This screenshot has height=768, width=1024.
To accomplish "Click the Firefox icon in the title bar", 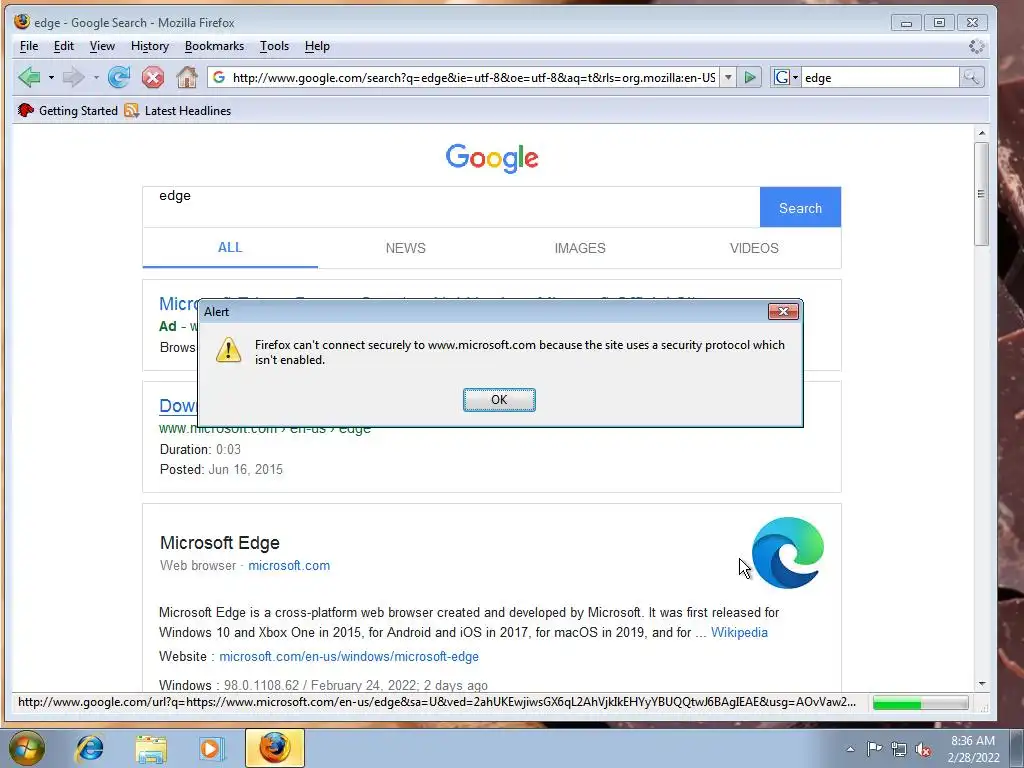I will tap(22, 22).
